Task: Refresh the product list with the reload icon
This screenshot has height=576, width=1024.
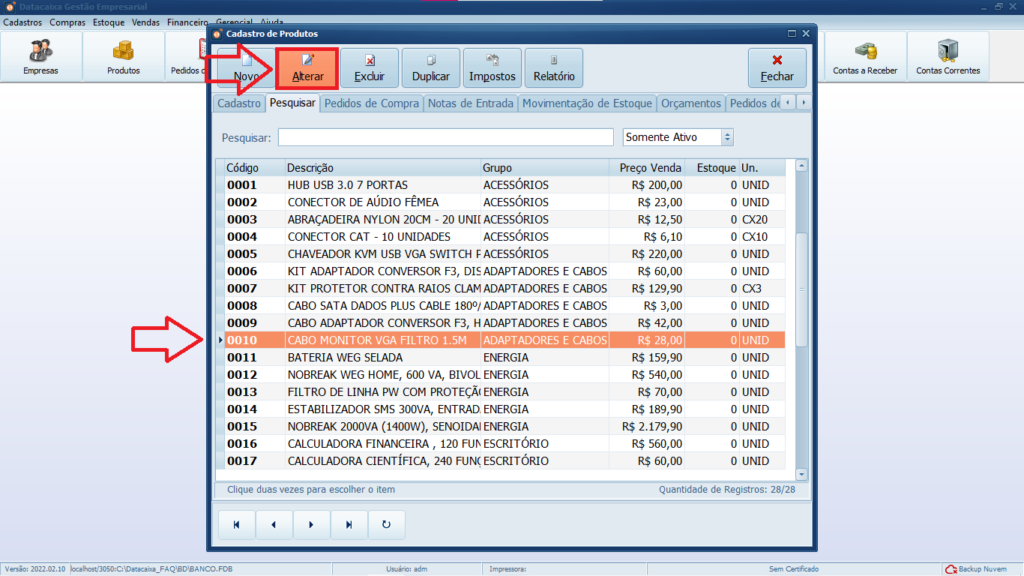Action: coord(385,523)
